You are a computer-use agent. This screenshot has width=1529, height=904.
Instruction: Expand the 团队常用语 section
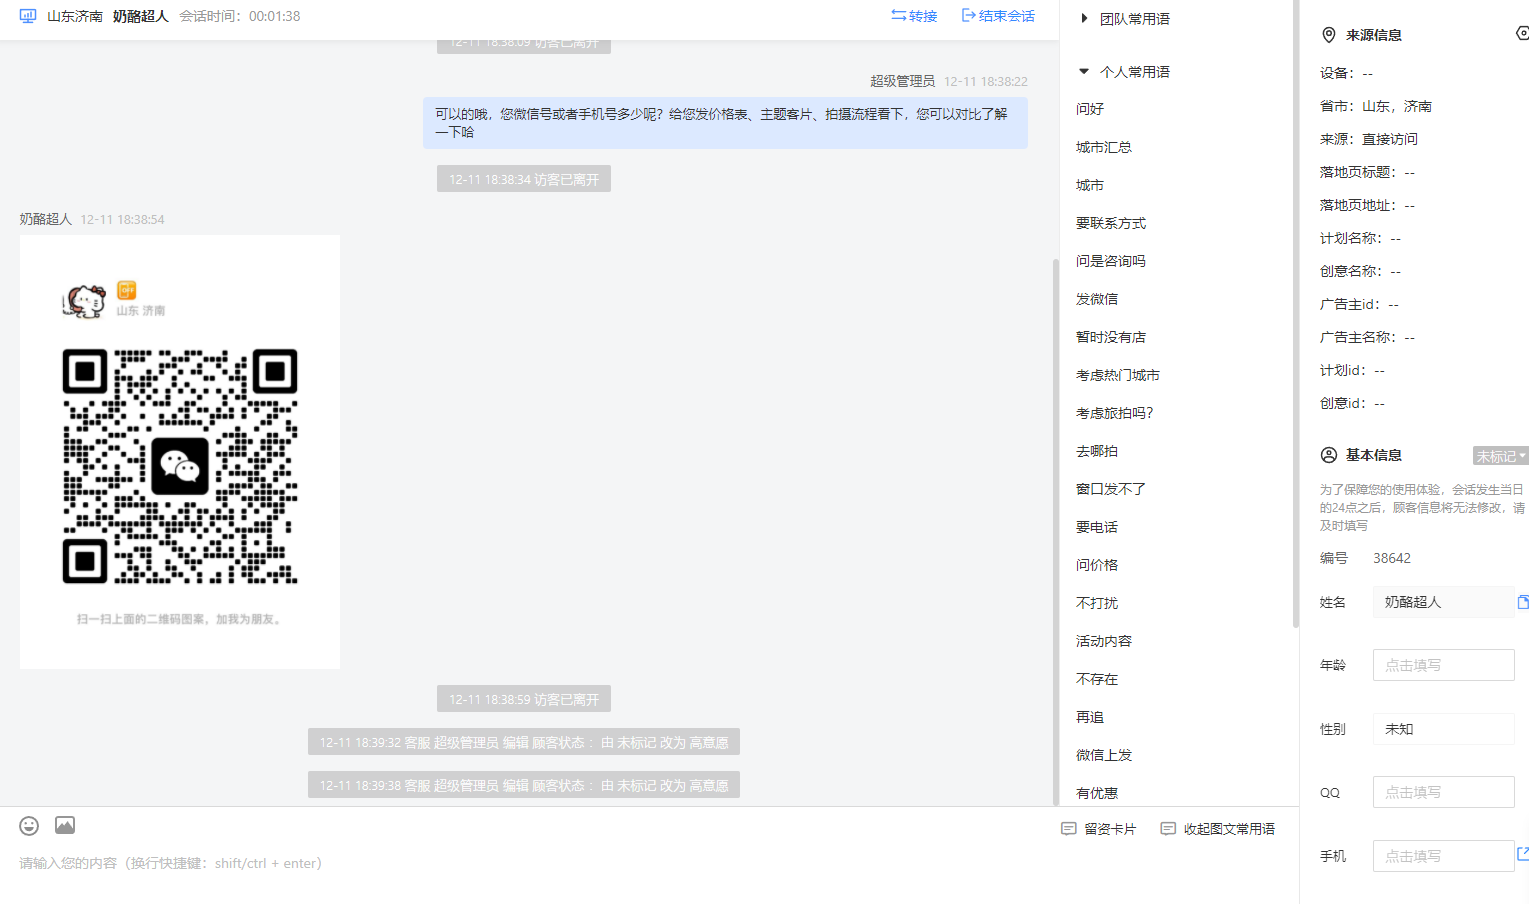(x=1125, y=19)
